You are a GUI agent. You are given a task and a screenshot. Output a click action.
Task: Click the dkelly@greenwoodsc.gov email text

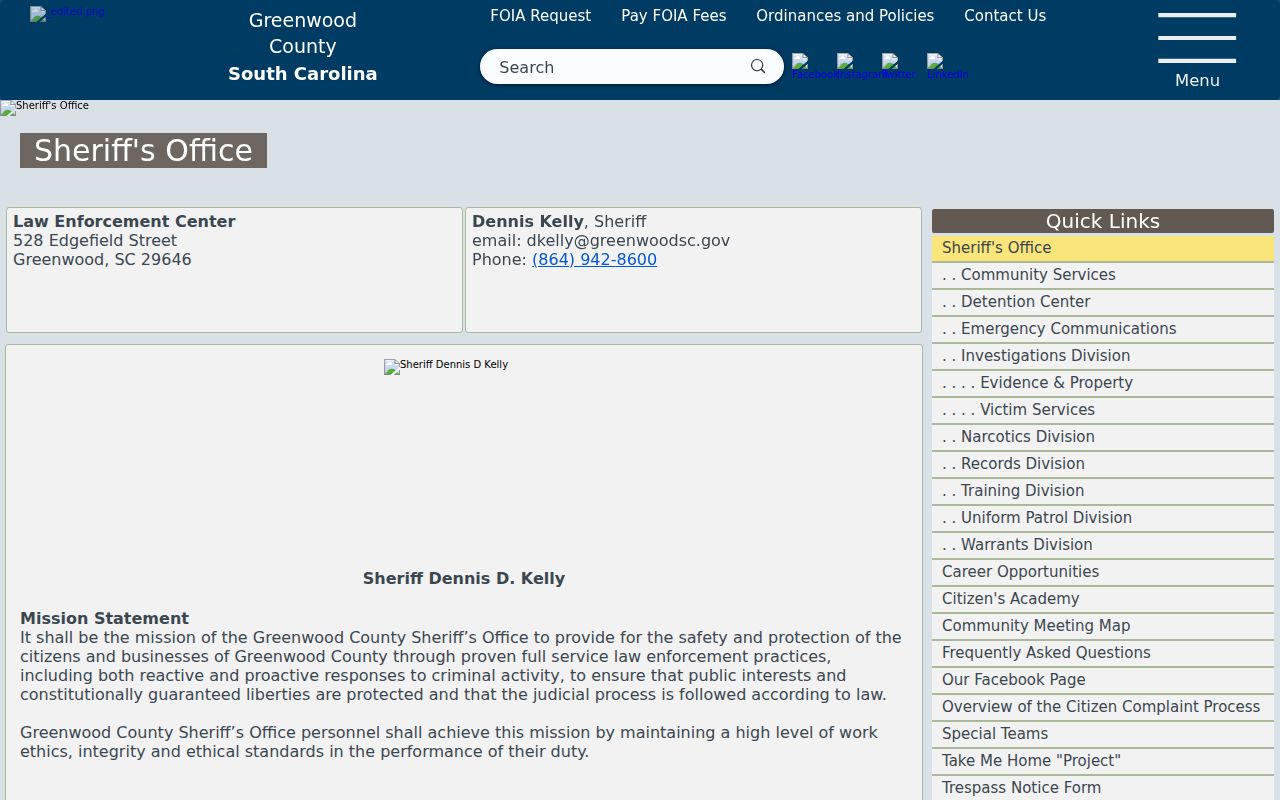point(628,241)
